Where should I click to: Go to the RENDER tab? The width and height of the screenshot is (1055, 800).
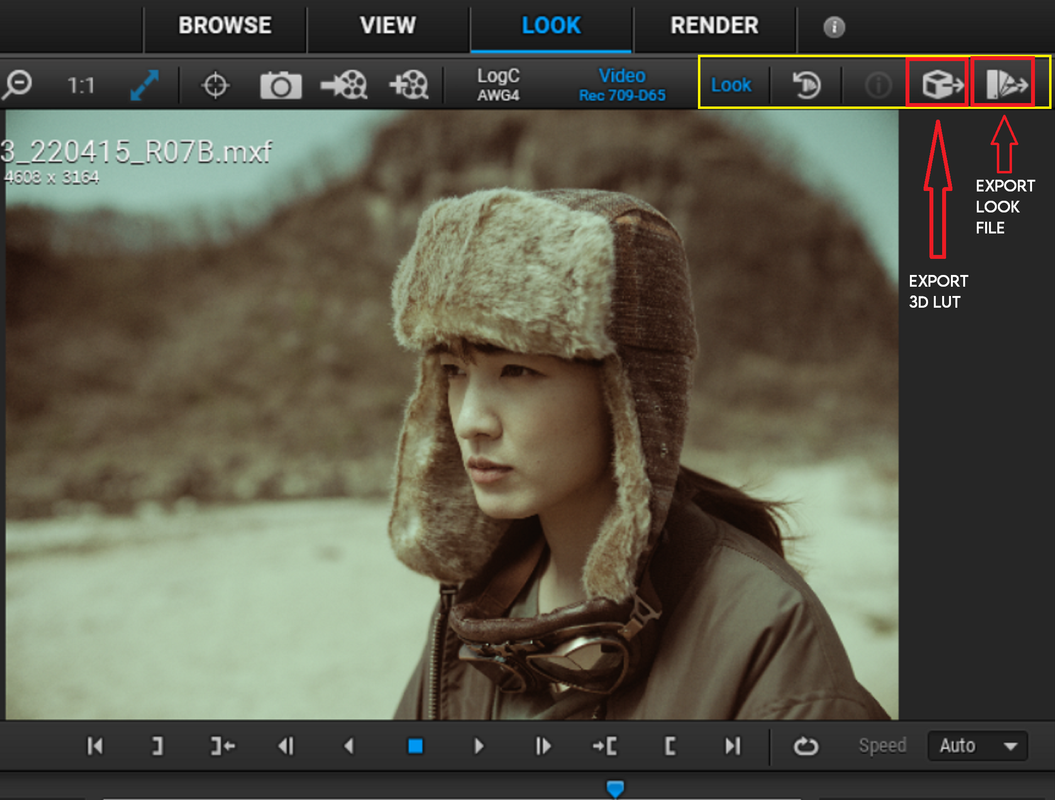pyautogui.click(x=714, y=26)
